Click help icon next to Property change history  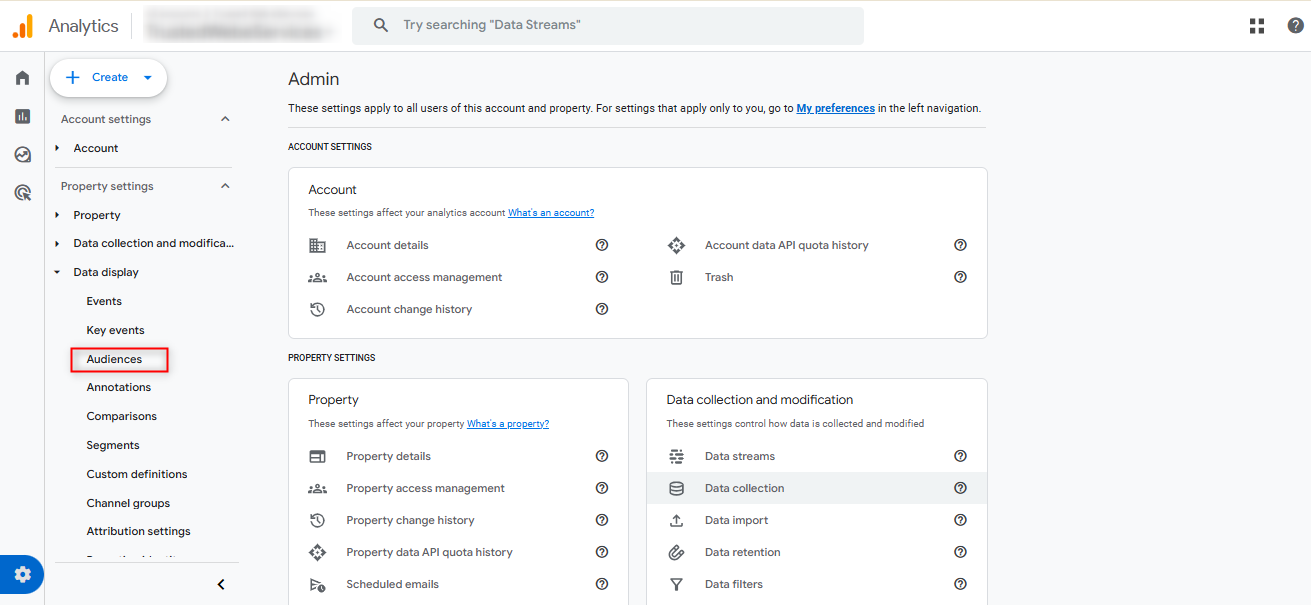[x=602, y=520]
